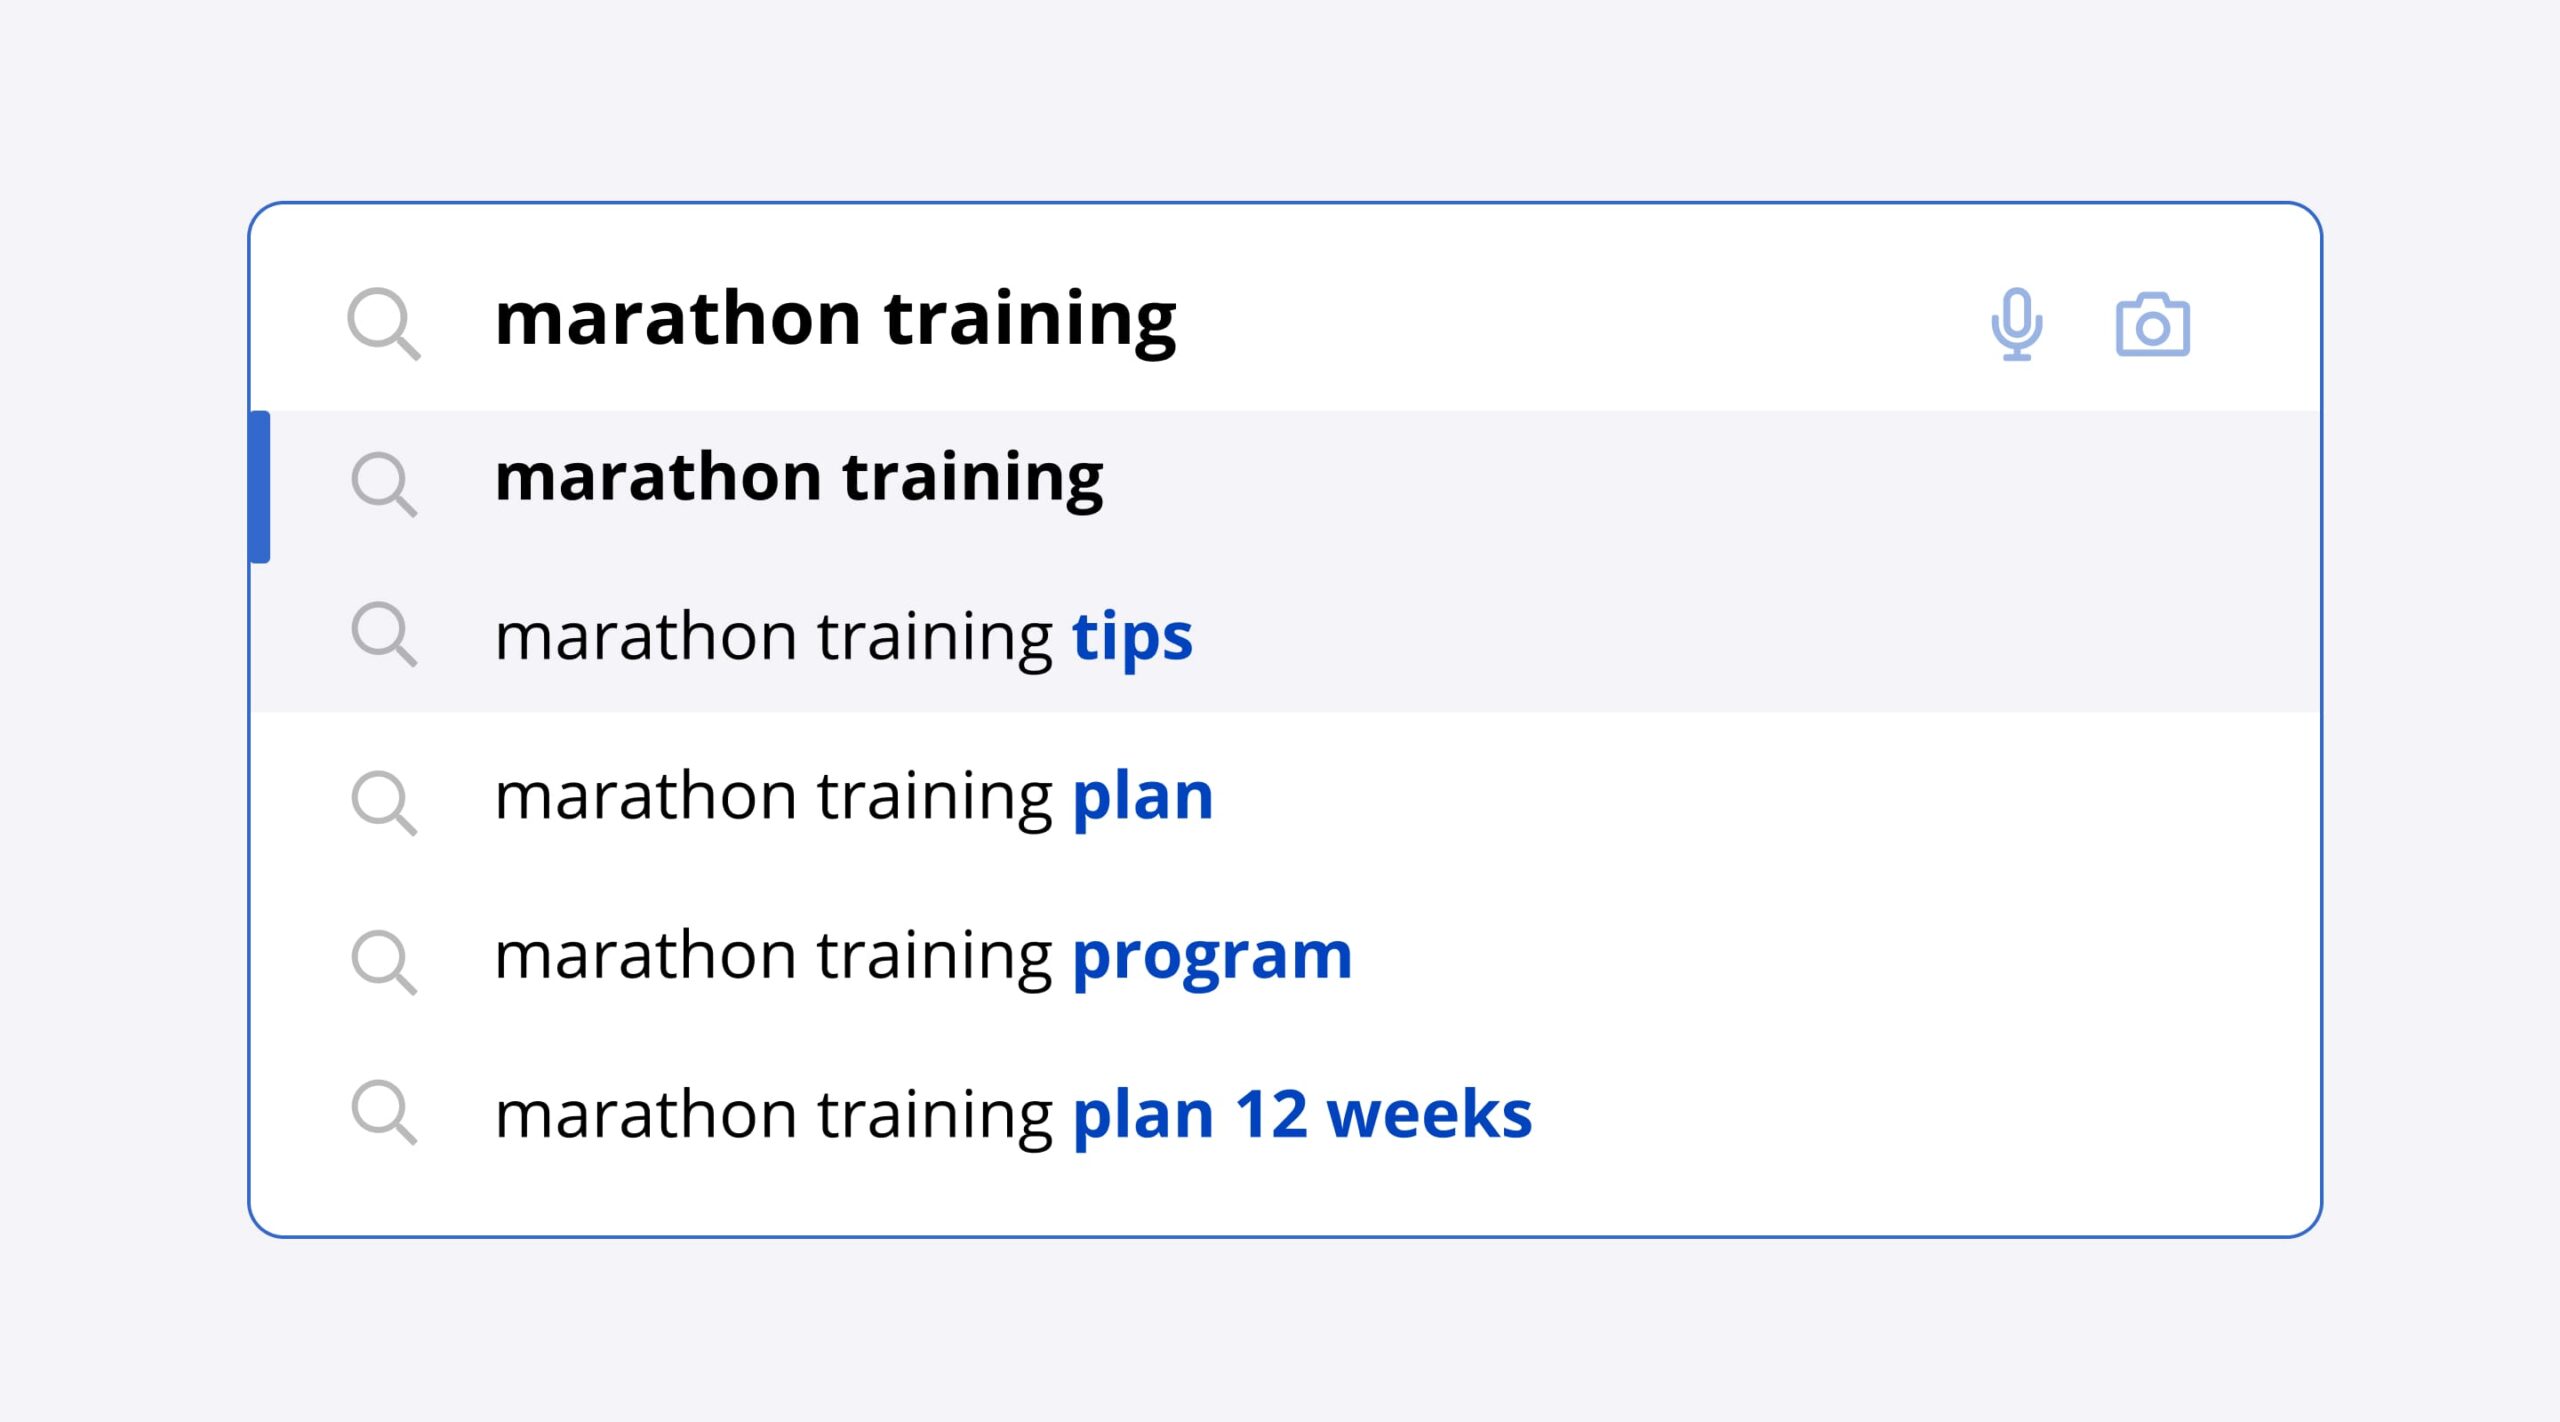Click the blue word 'program'
Screen dimensions: 2560x1422
click(x=1212, y=957)
